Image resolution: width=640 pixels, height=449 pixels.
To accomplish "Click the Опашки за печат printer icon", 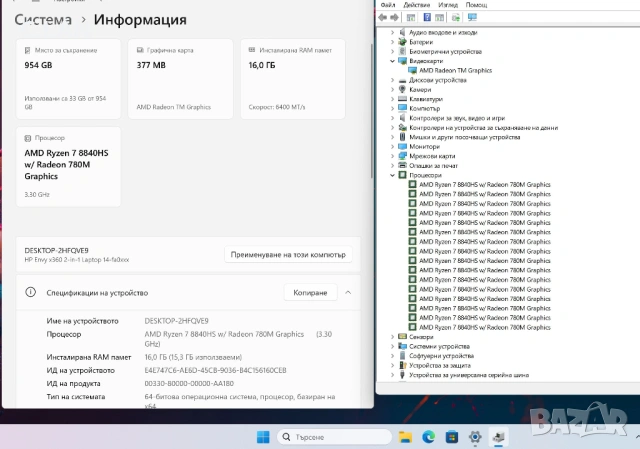I will pos(402,165).
